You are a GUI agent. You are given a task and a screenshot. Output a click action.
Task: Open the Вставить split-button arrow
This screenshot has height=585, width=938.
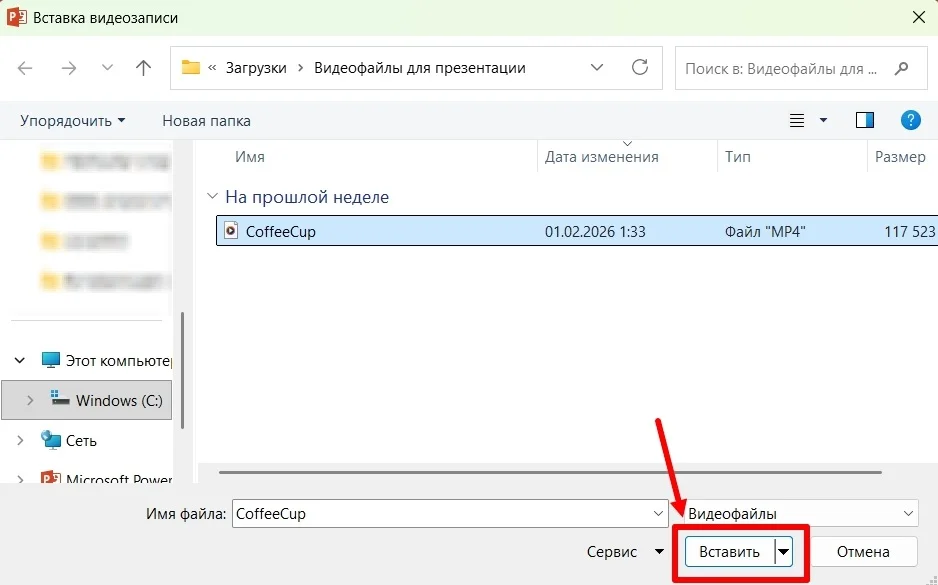coord(783,552)
